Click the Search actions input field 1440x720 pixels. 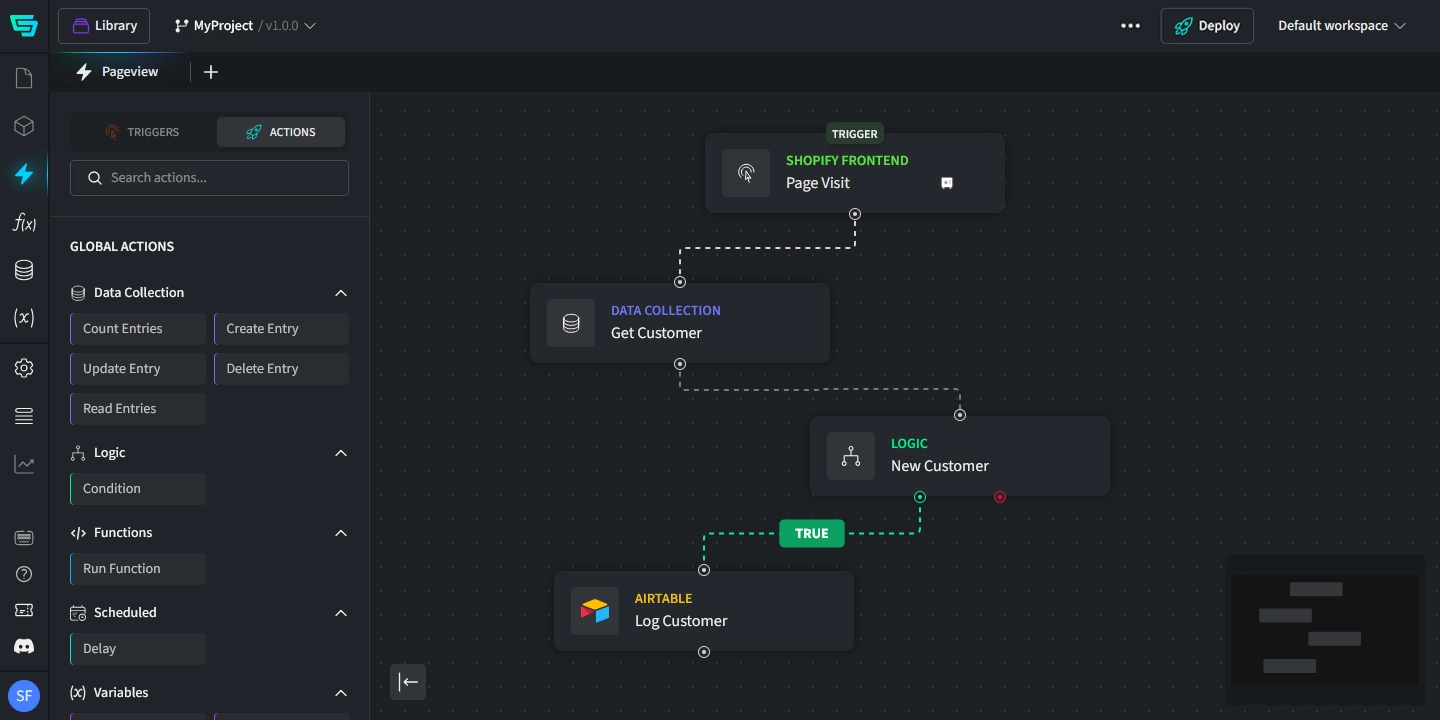210,178
